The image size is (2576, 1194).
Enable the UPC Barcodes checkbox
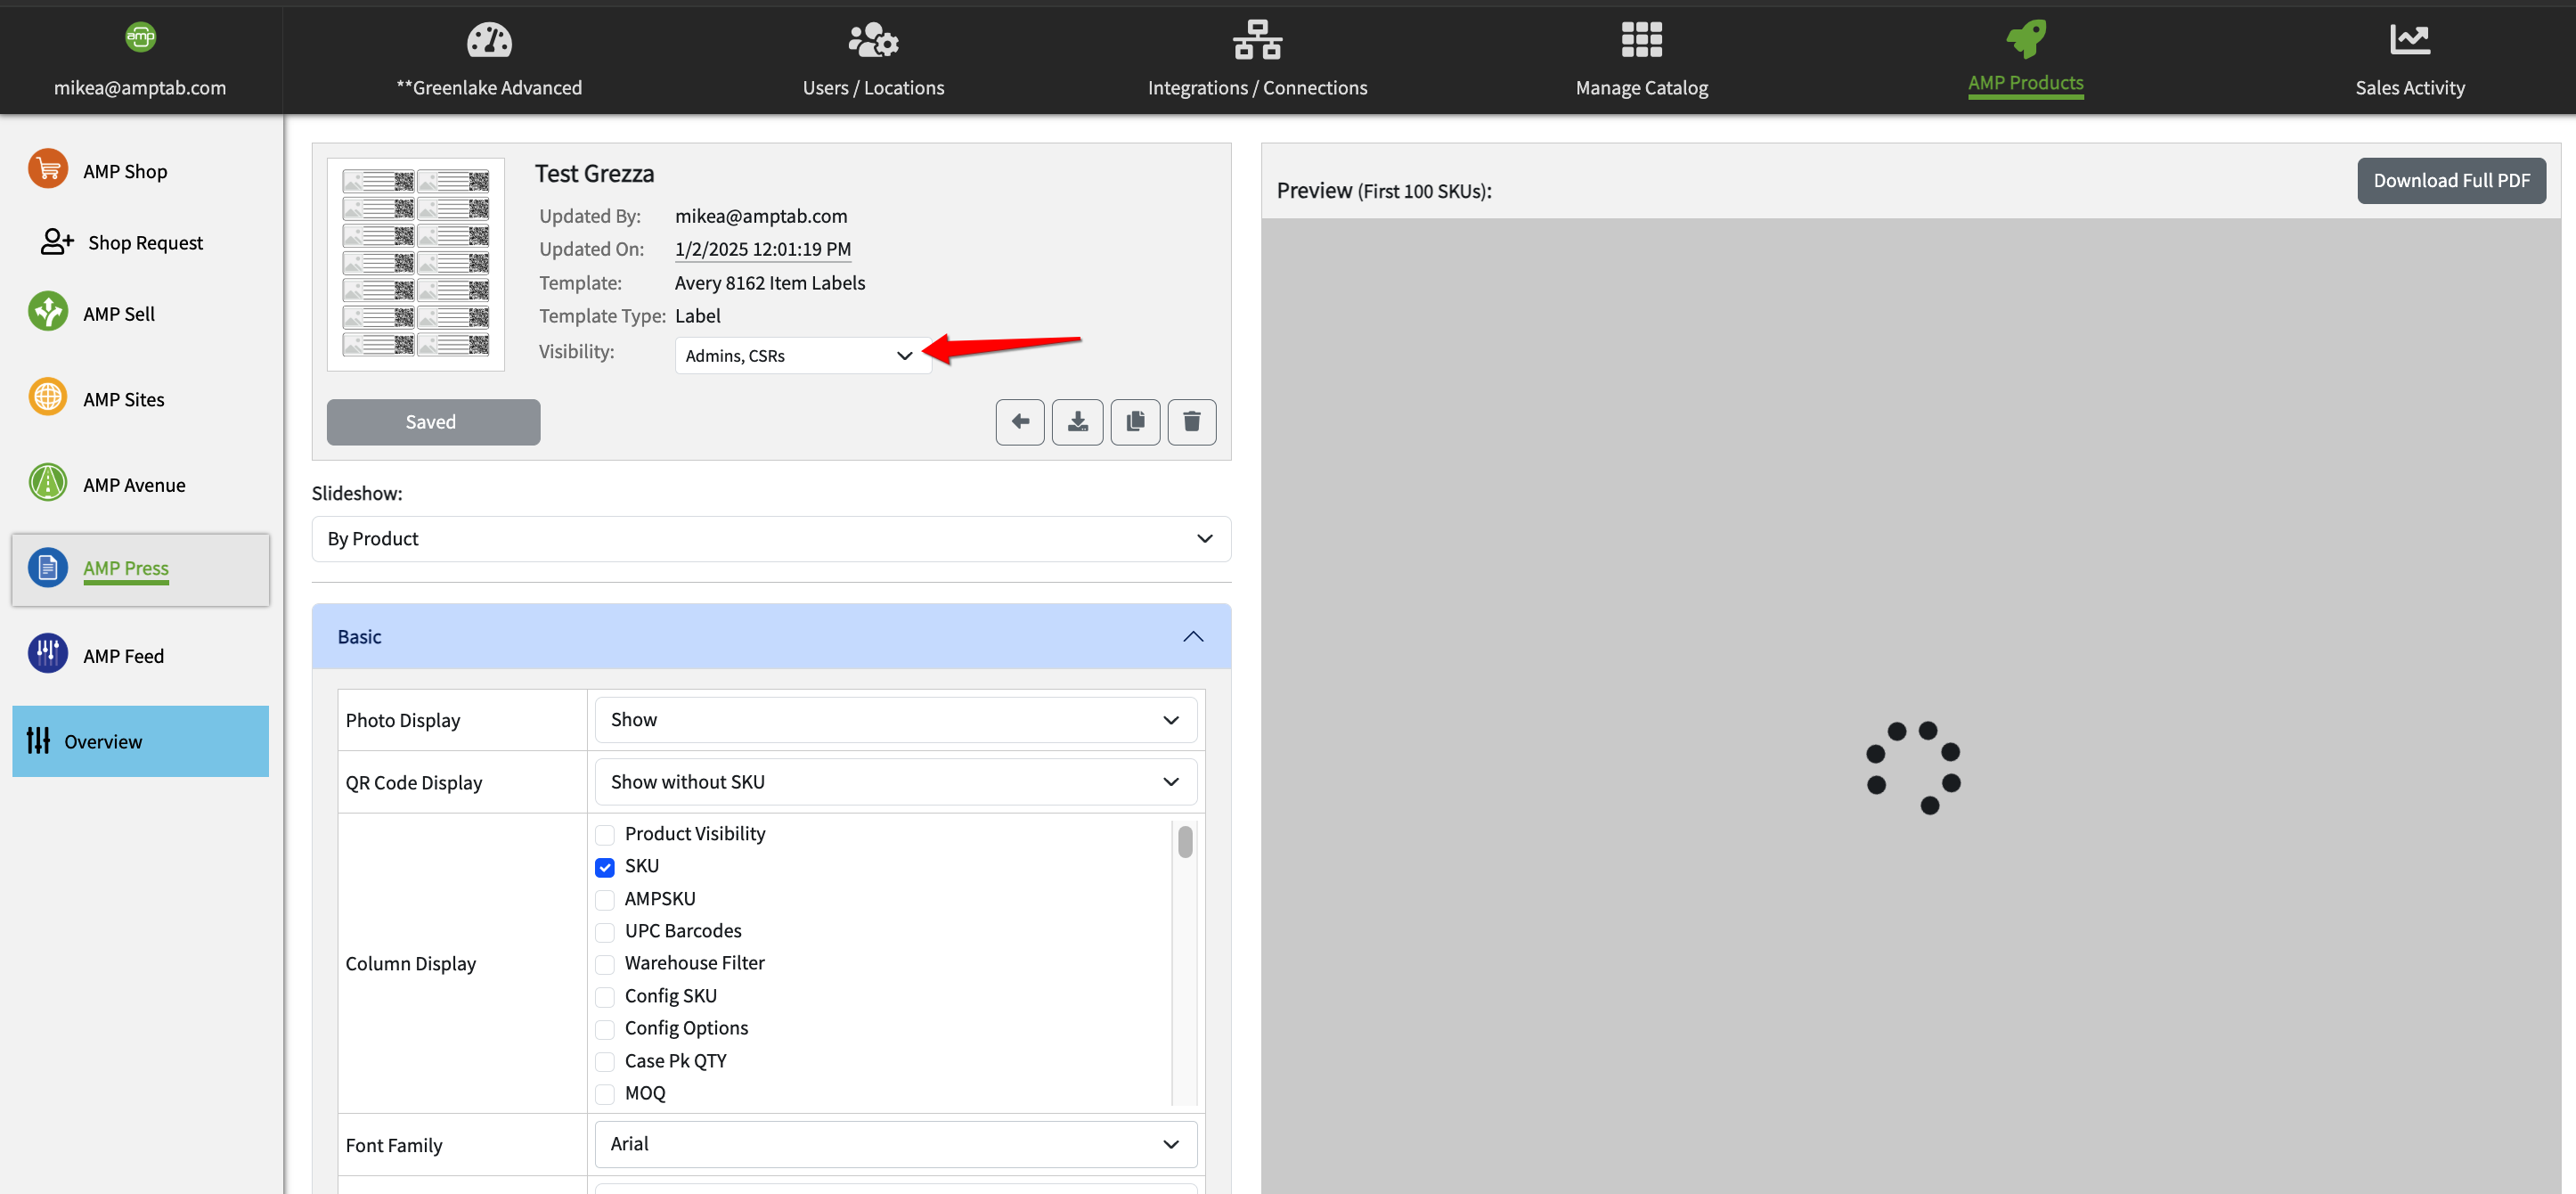(605, 932)
